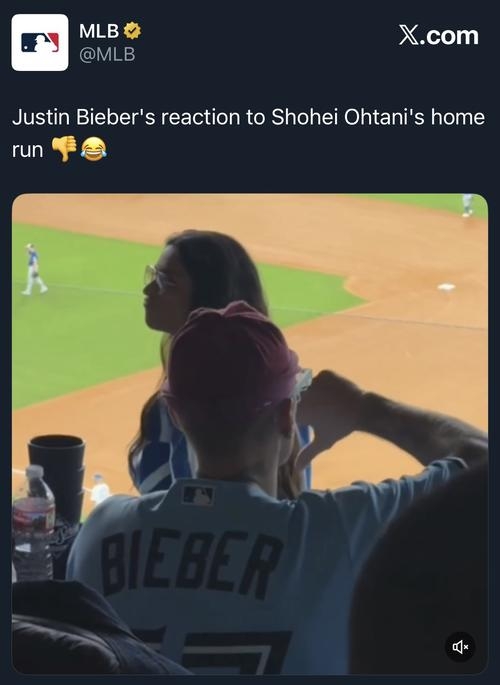Click the white base on the infield

[446, 287]
